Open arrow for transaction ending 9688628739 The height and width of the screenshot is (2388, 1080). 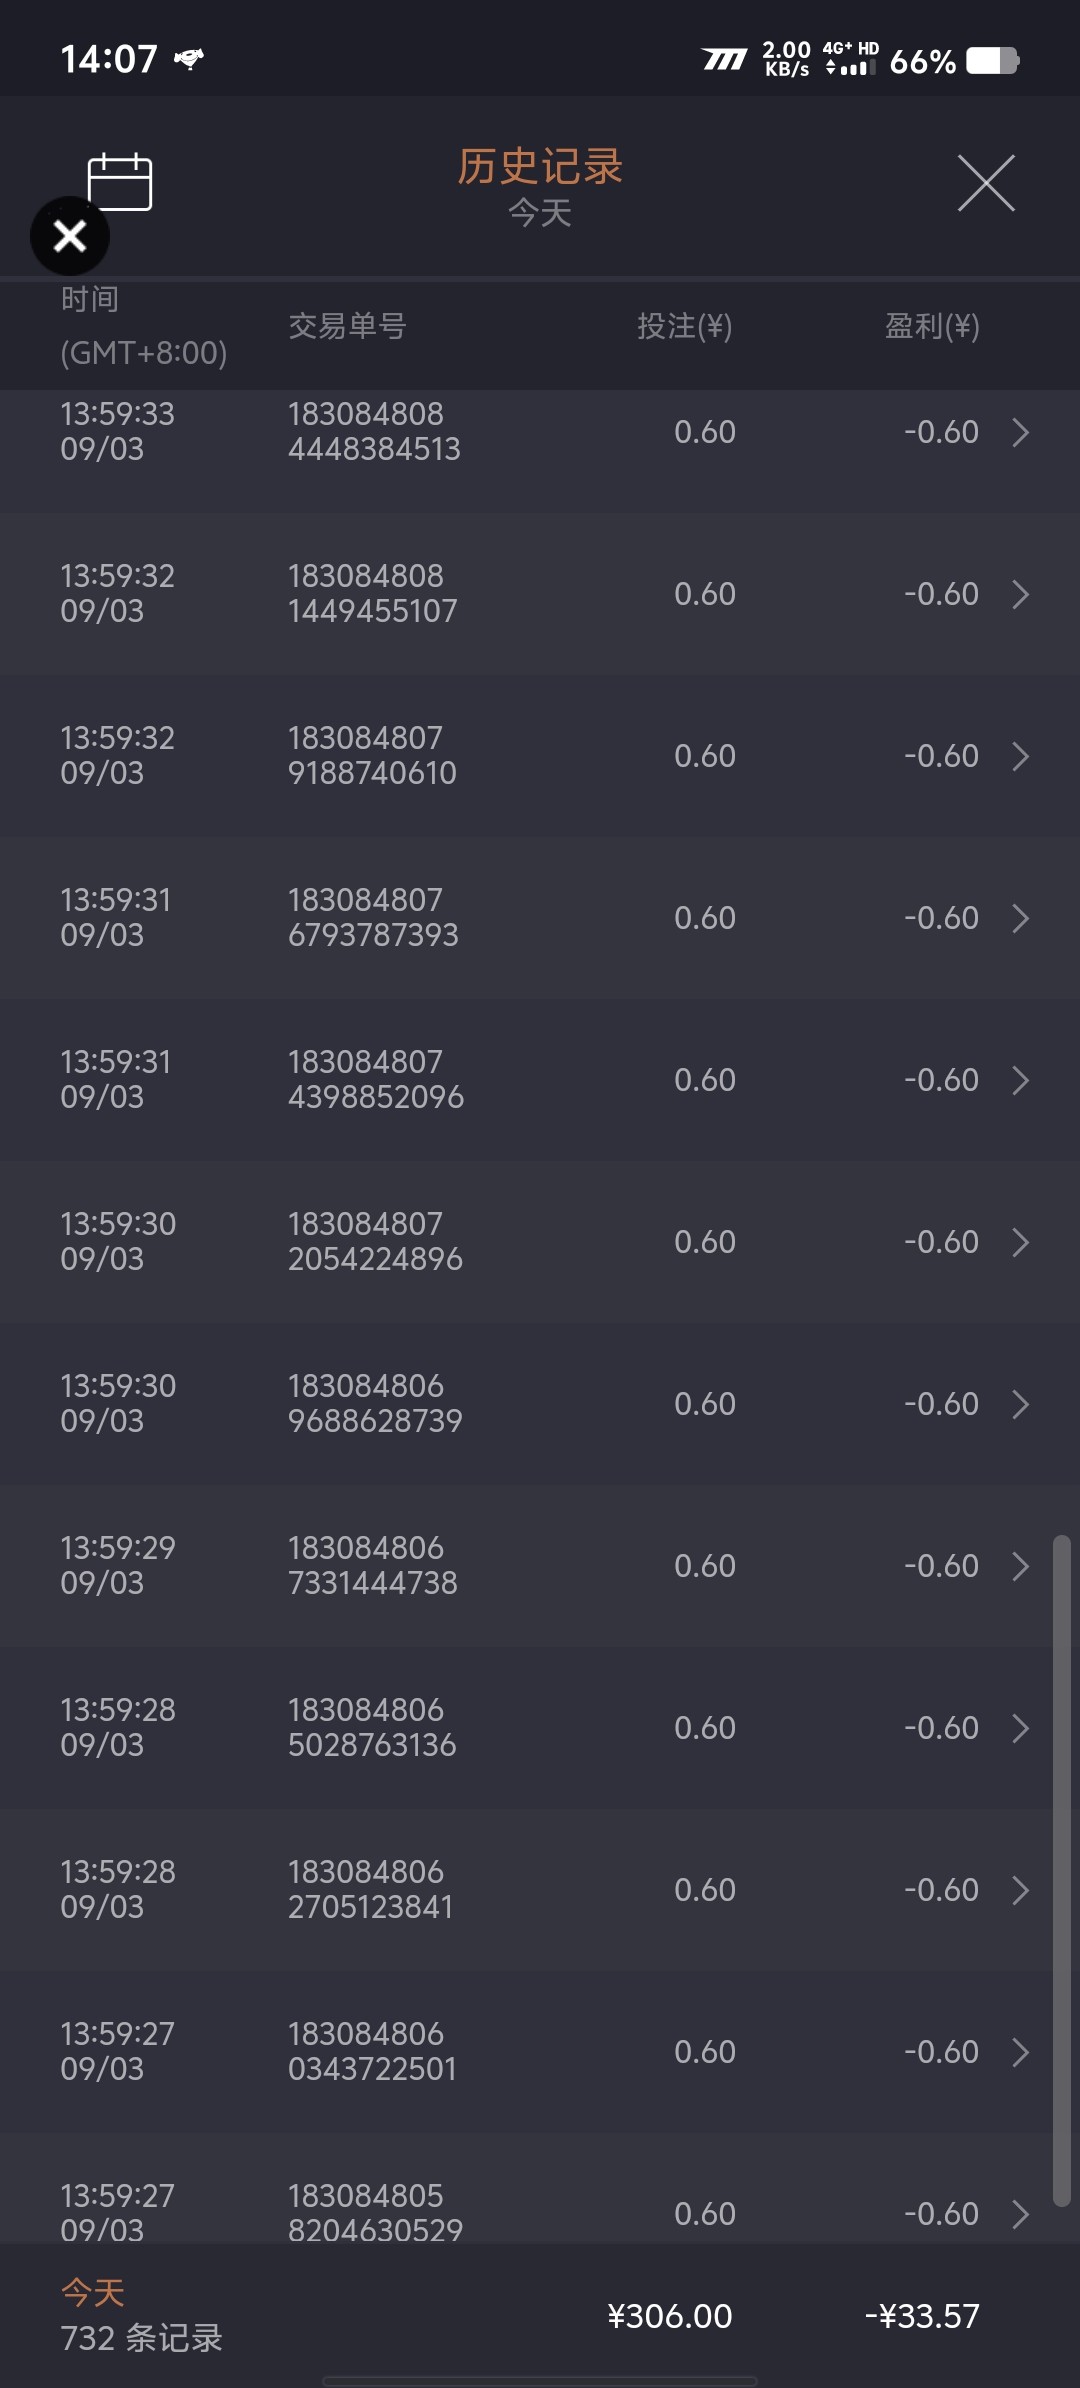1020,1404
